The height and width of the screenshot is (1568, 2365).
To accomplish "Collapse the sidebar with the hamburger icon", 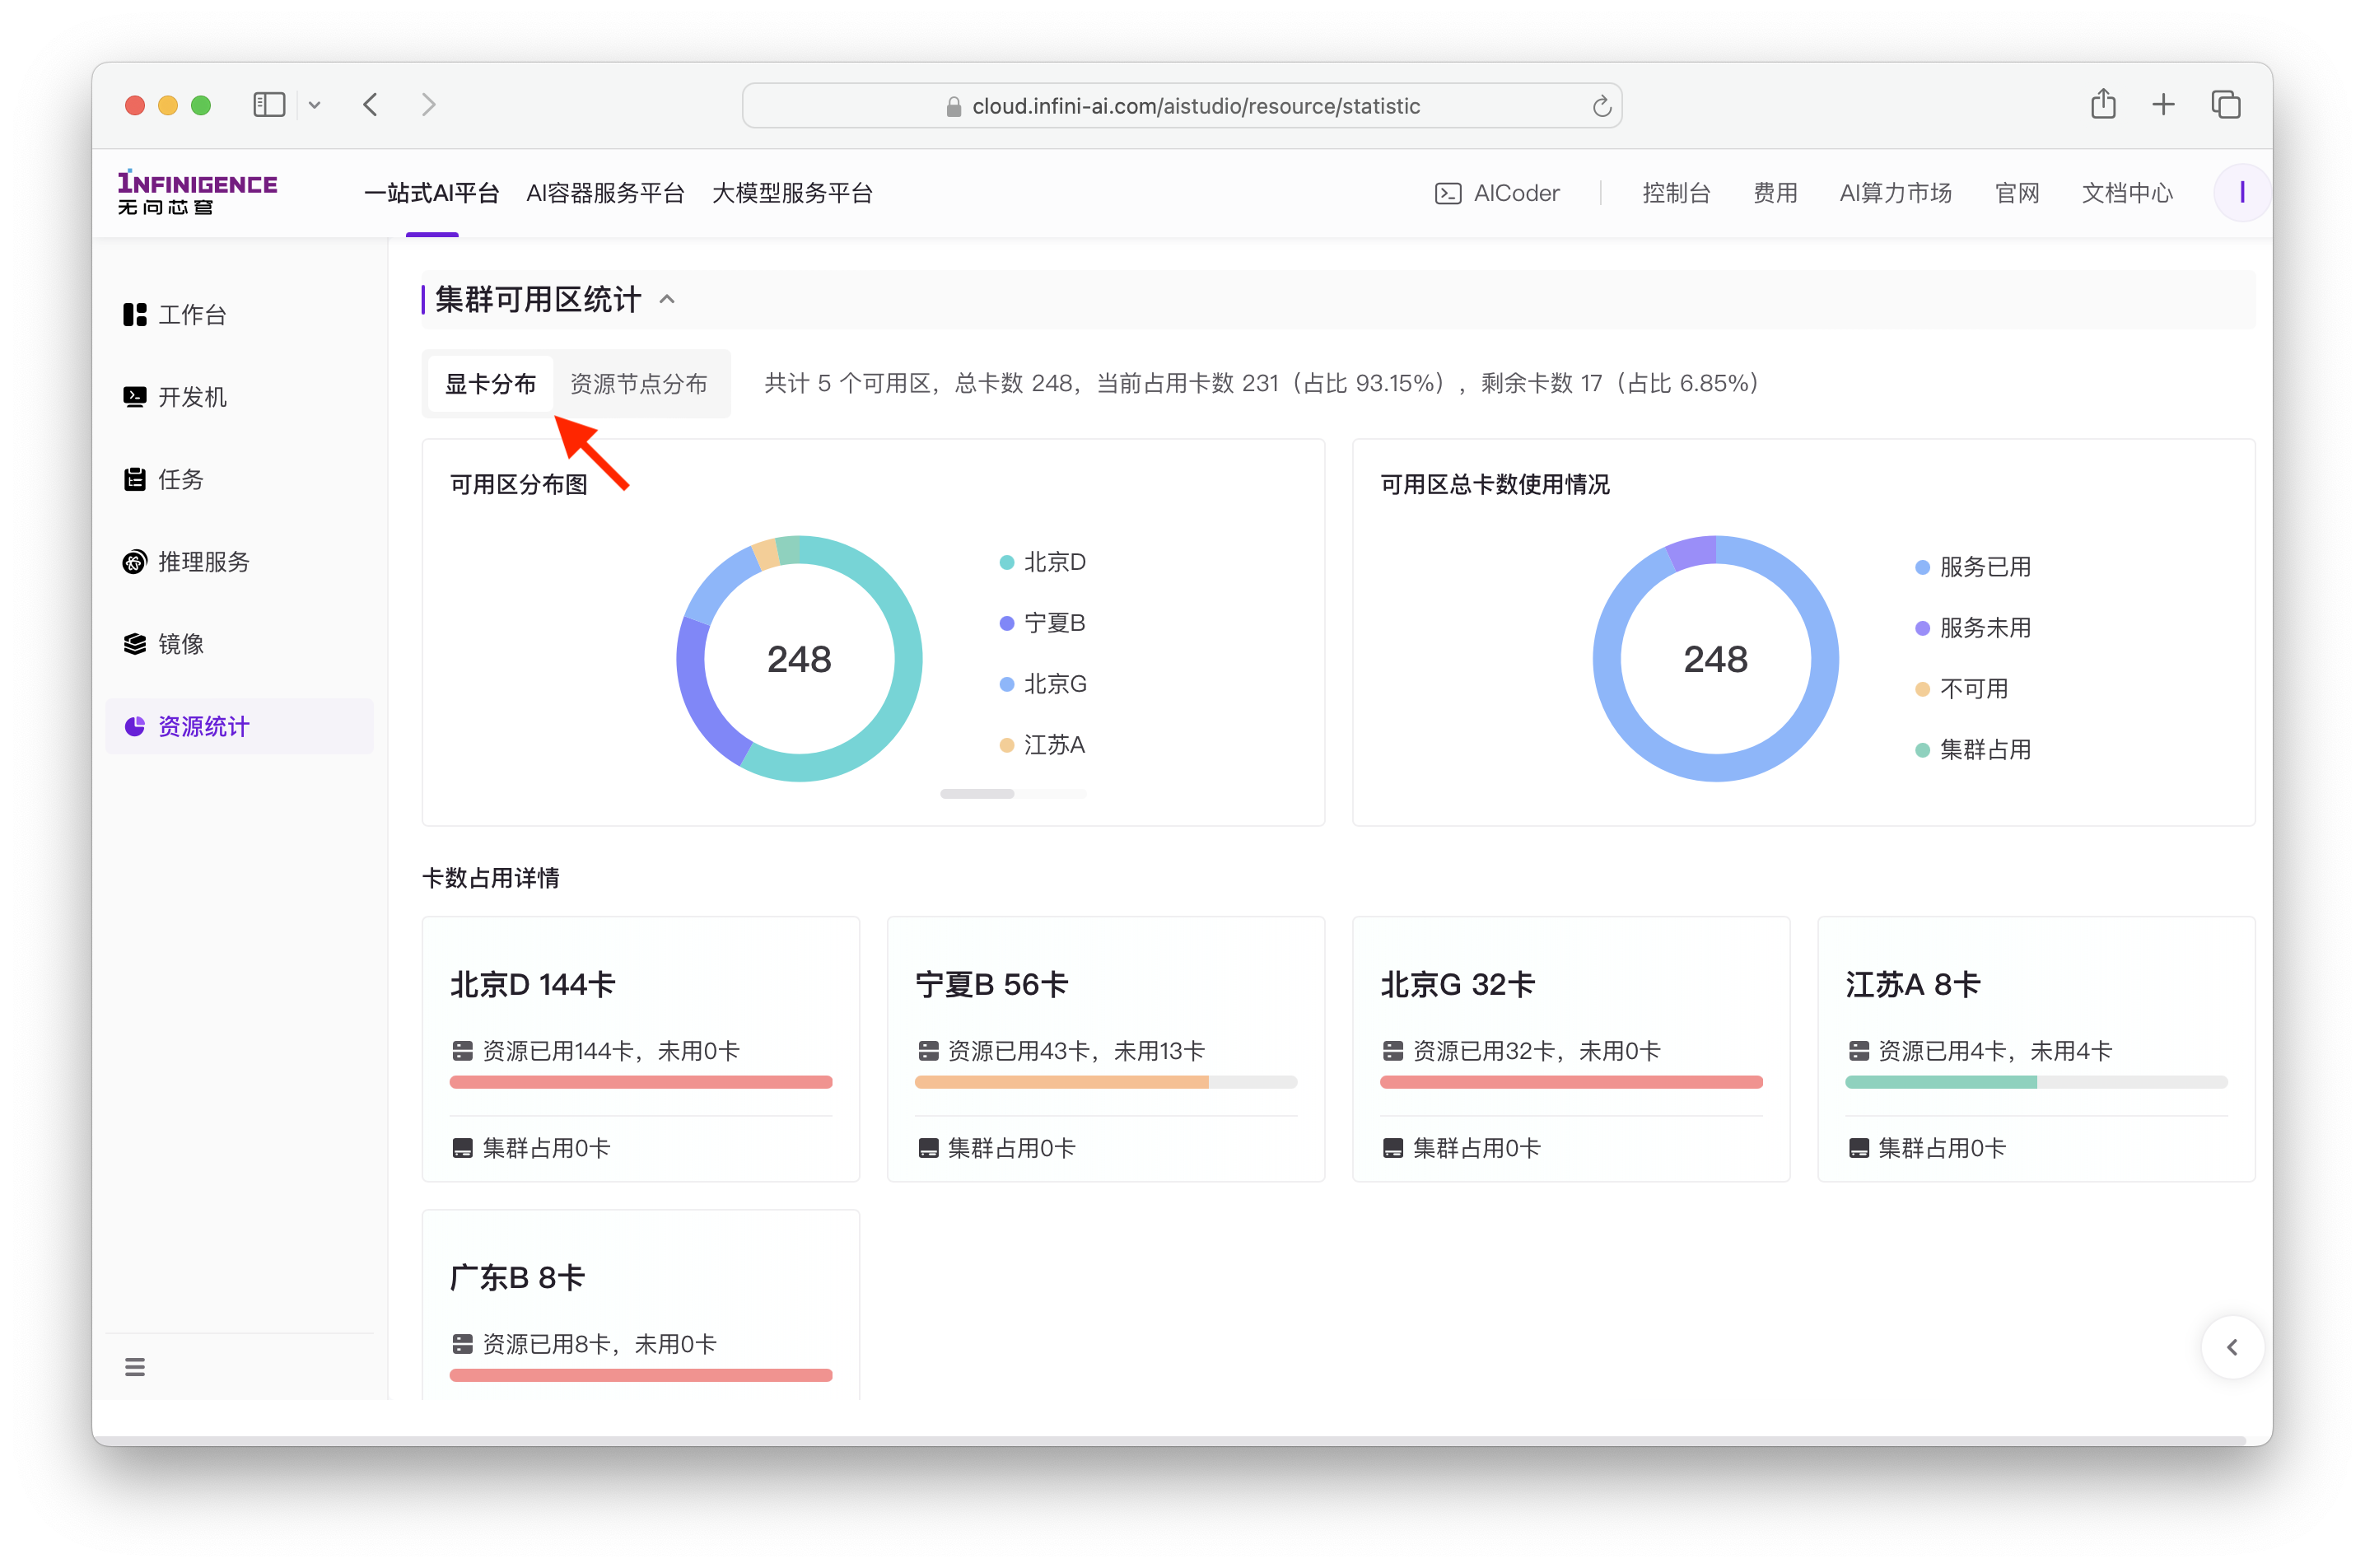I will 135,1367.
